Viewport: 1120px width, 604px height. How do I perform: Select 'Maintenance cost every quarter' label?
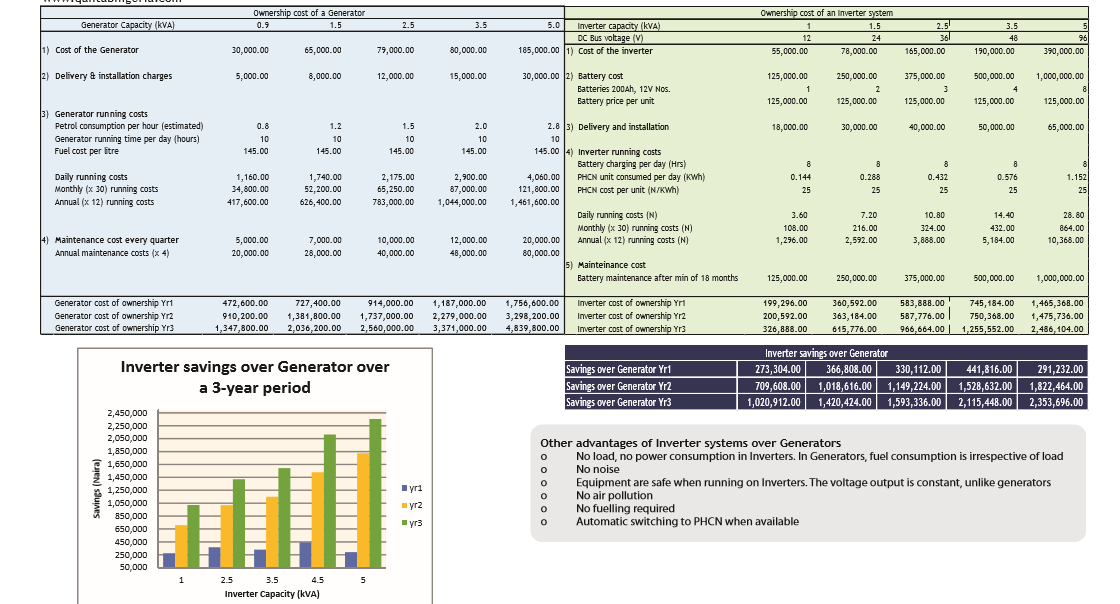pyautogui.click(x=117, y=240)
